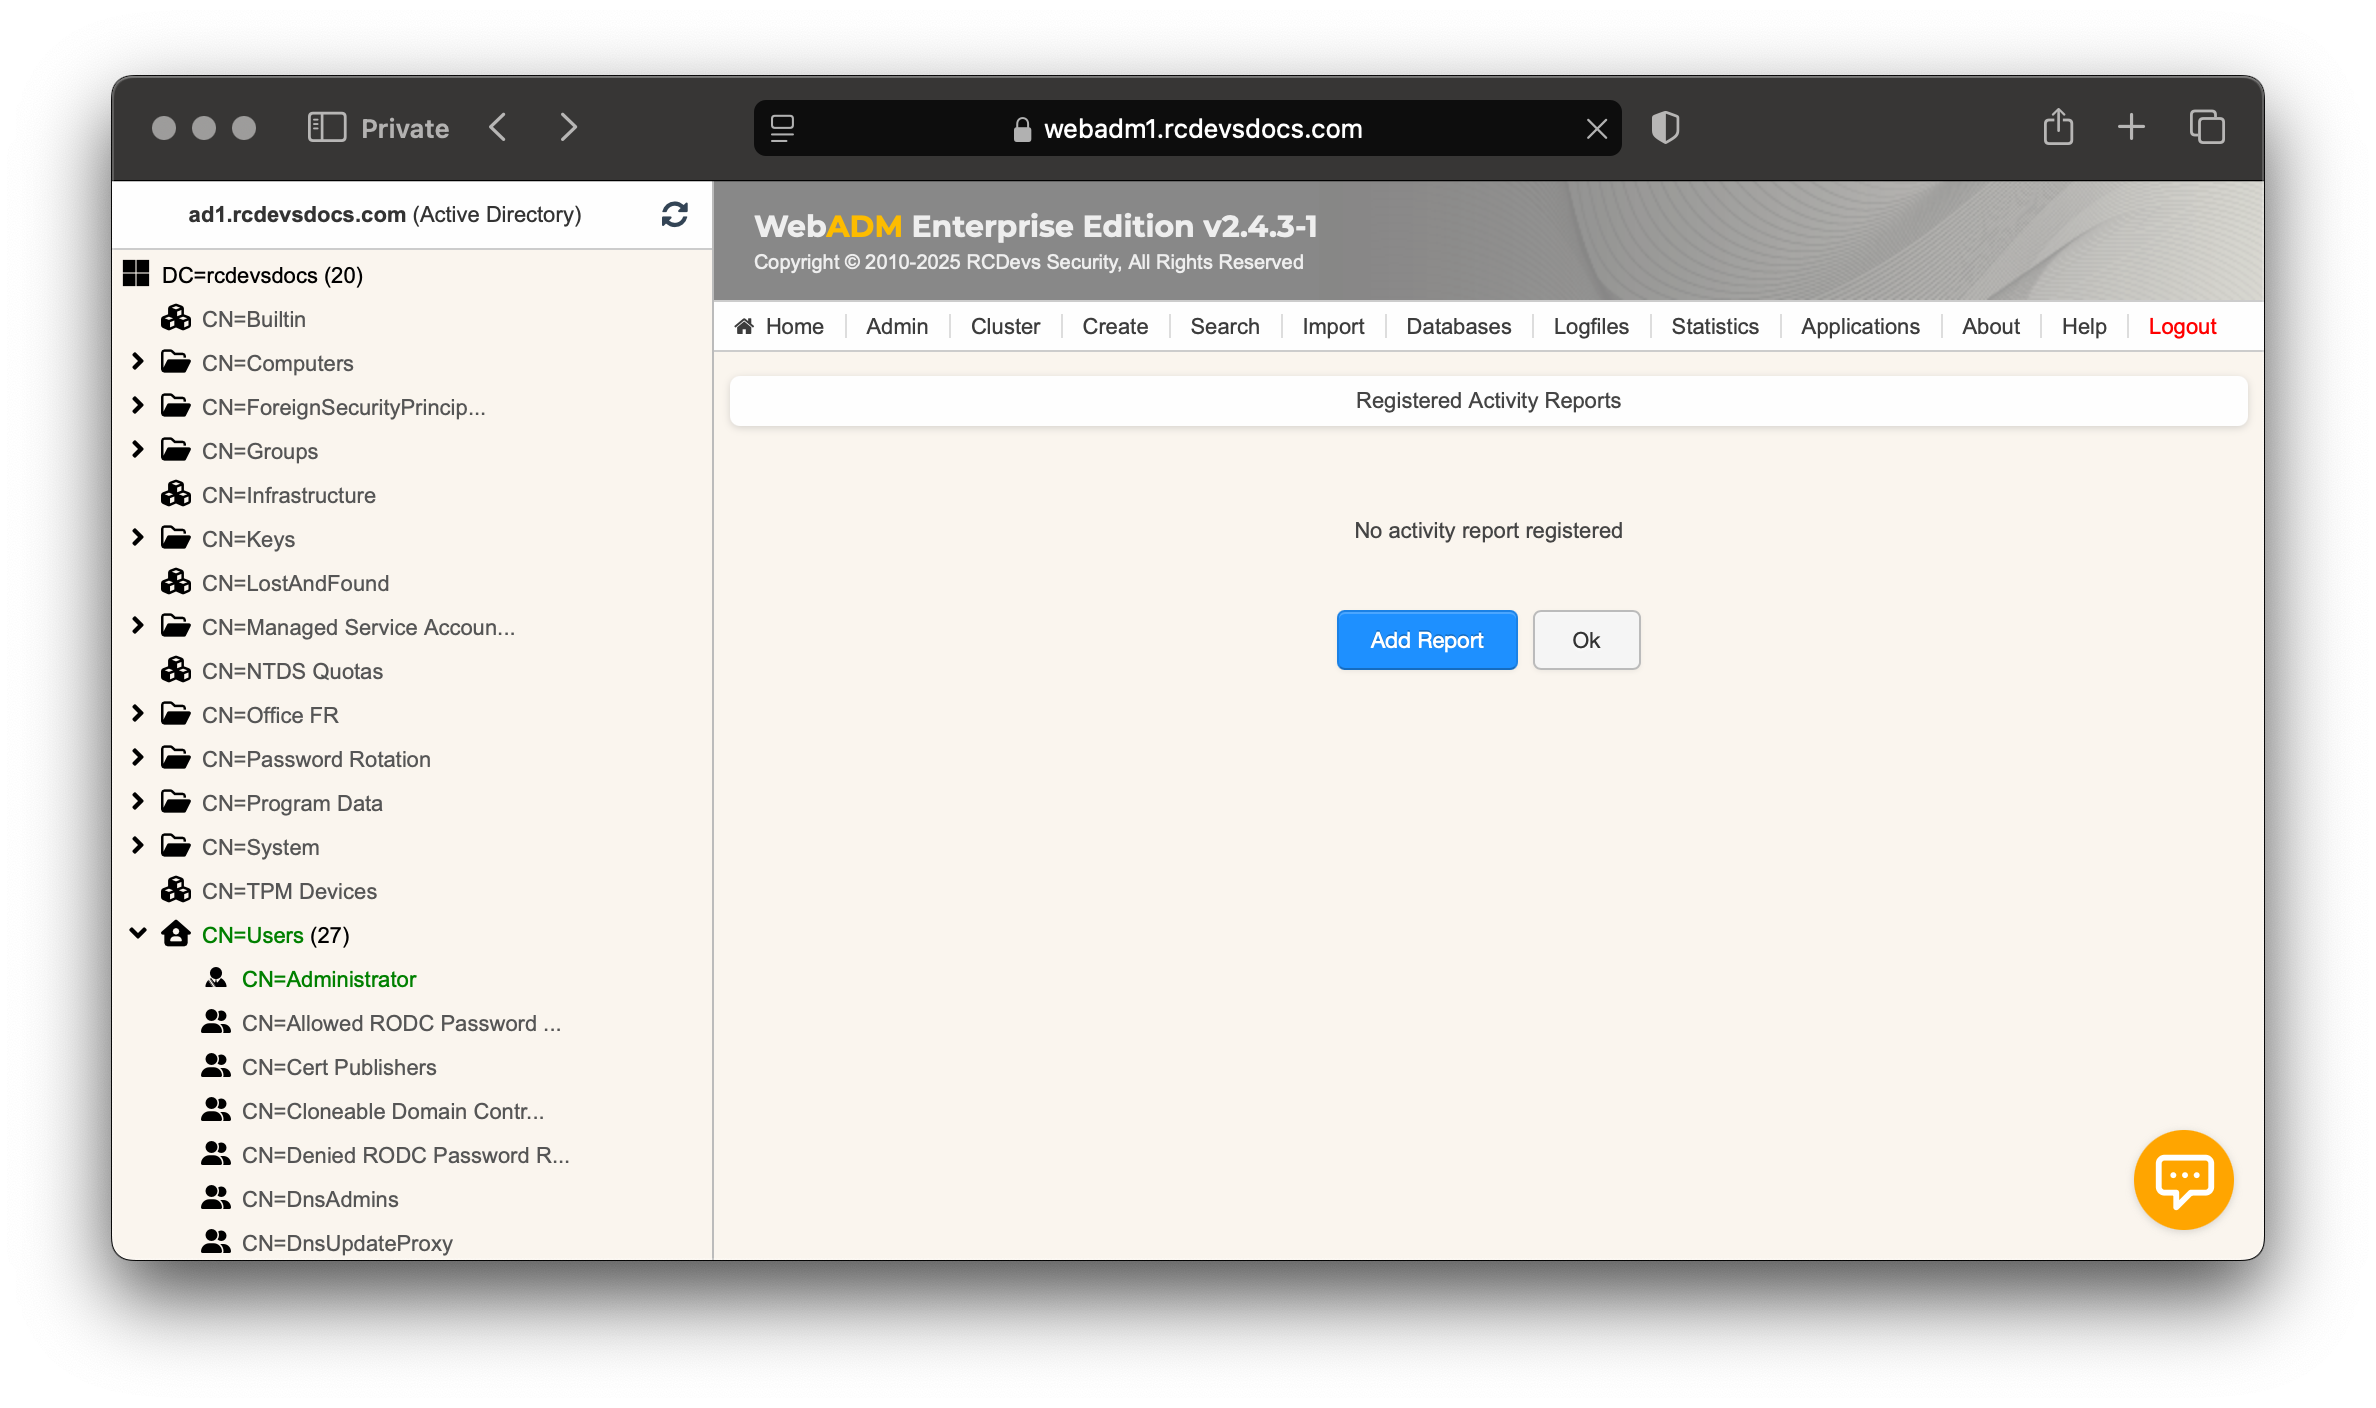Image resolution: width=2376 pixels, height=1408 pixels.
Task: Expand the CN=Groups tree node
Action: (138, 450)
